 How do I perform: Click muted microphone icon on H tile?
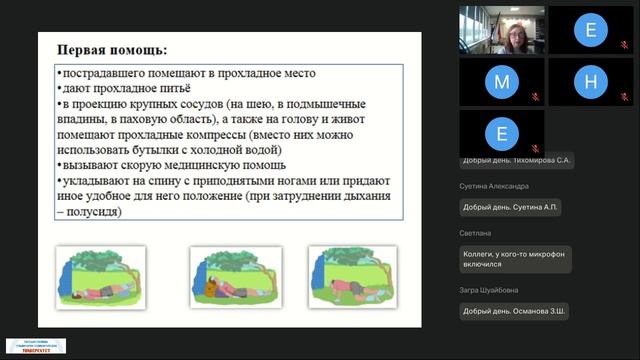tap(624, 97)
